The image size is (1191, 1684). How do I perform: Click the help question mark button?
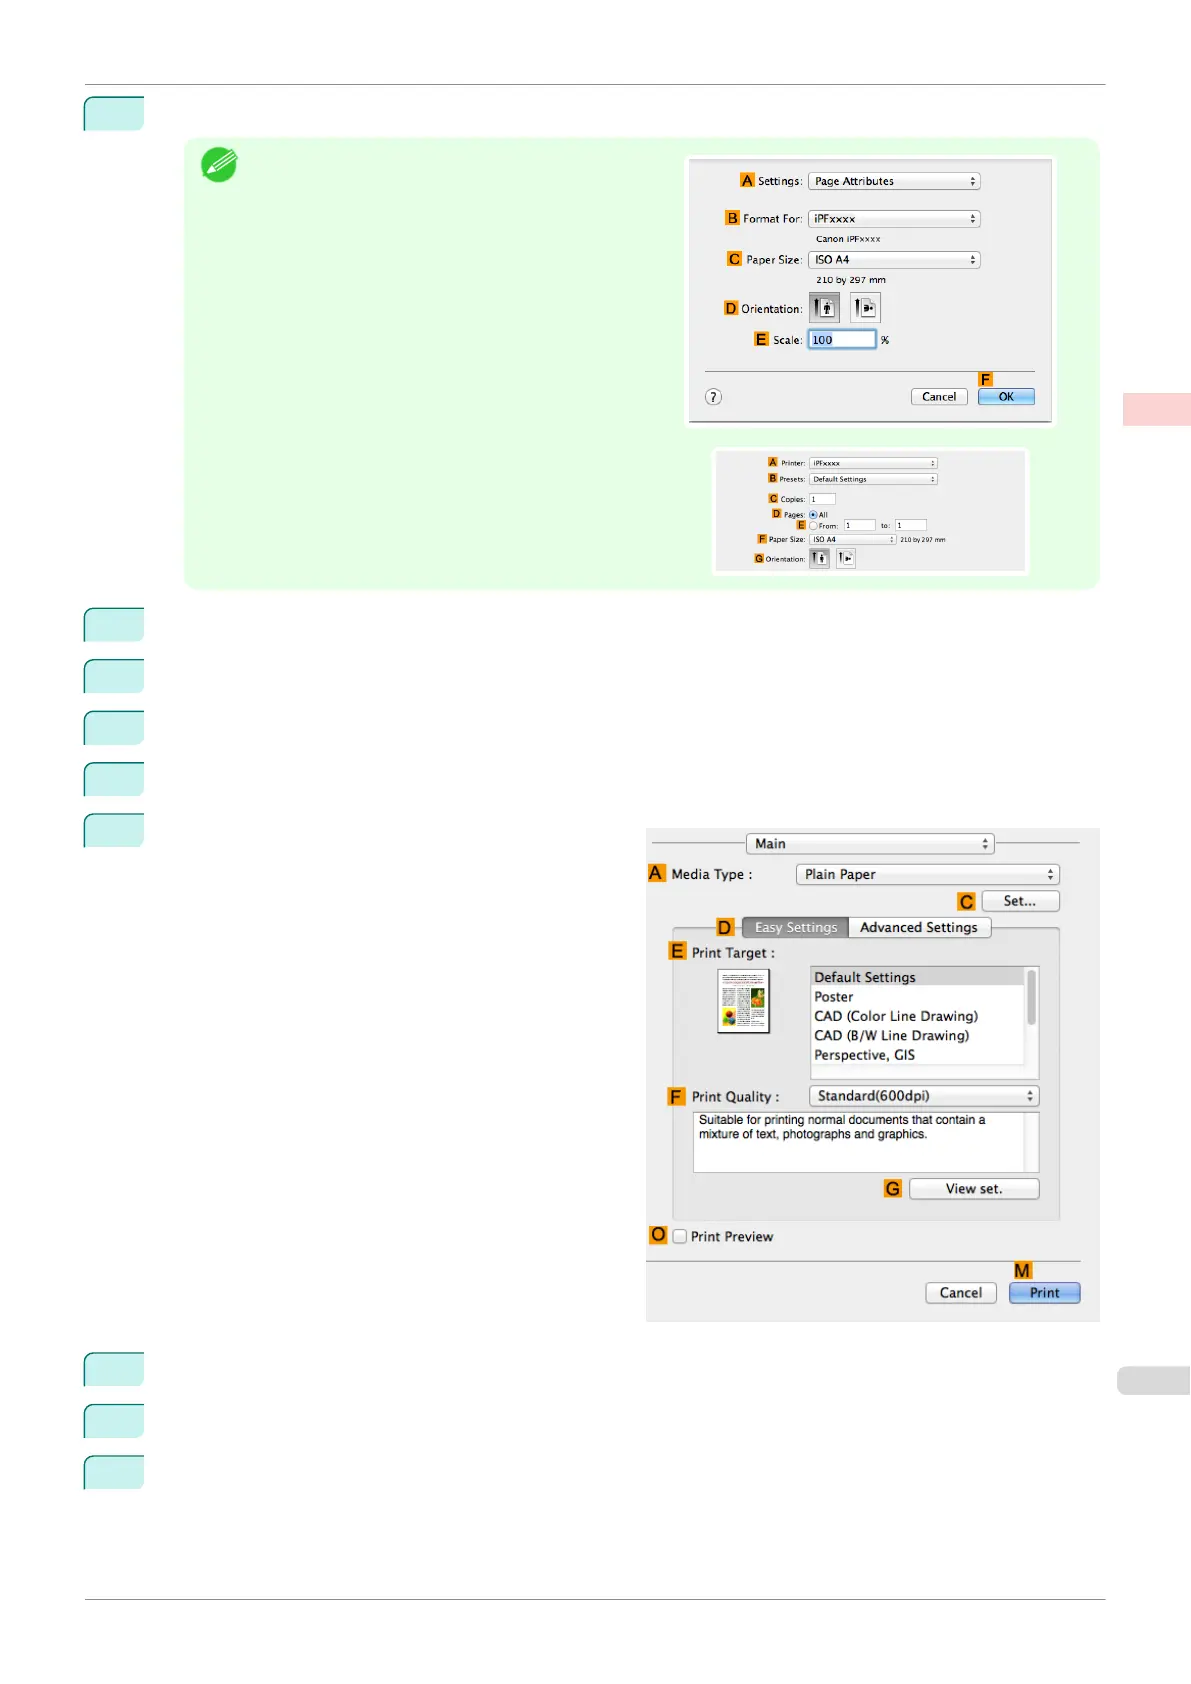point(713,397)
